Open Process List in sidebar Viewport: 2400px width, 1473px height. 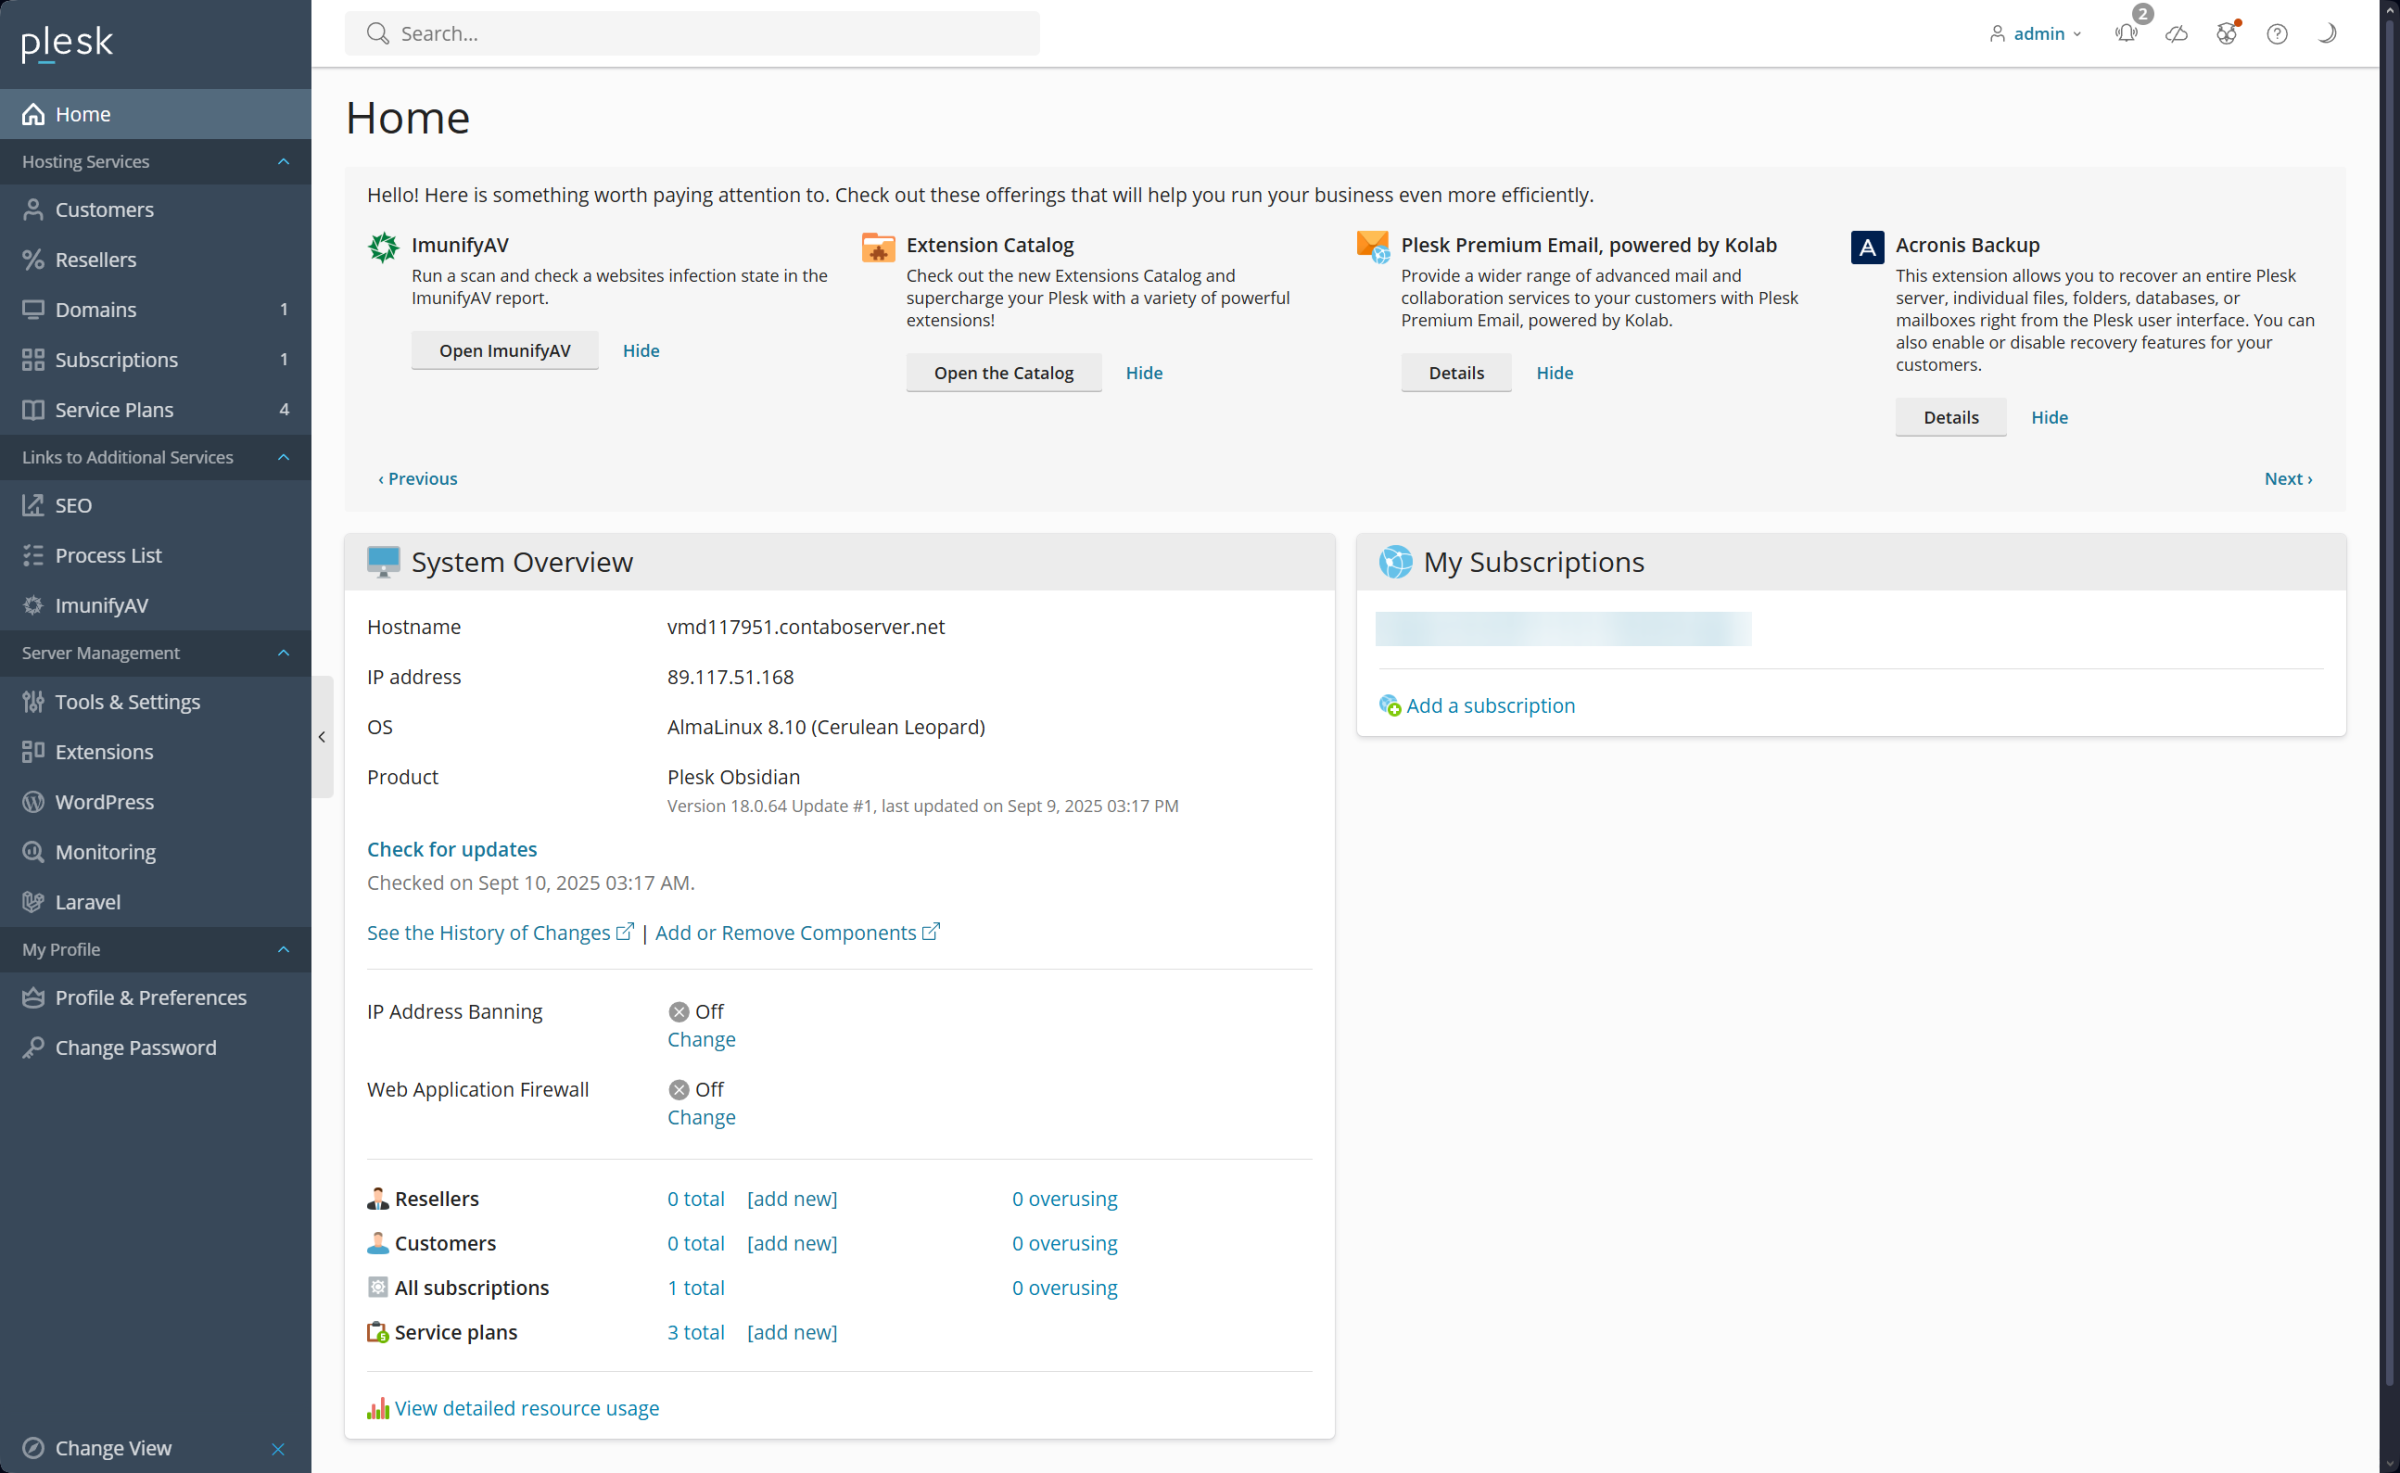tap(155, 555)
